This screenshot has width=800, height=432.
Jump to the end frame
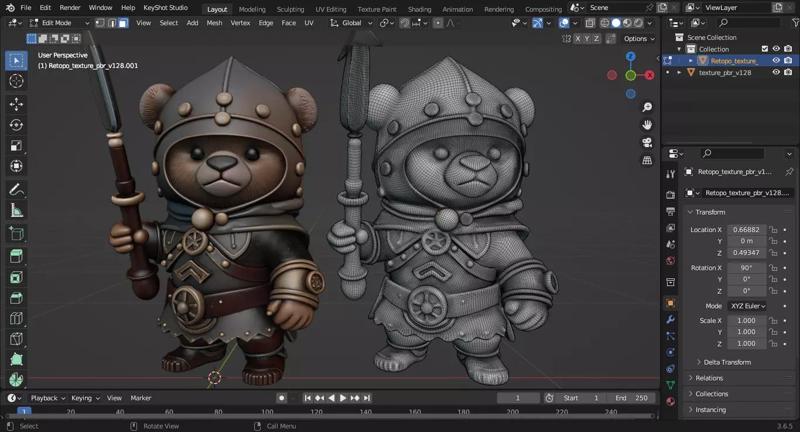click(x=367, y=398)
